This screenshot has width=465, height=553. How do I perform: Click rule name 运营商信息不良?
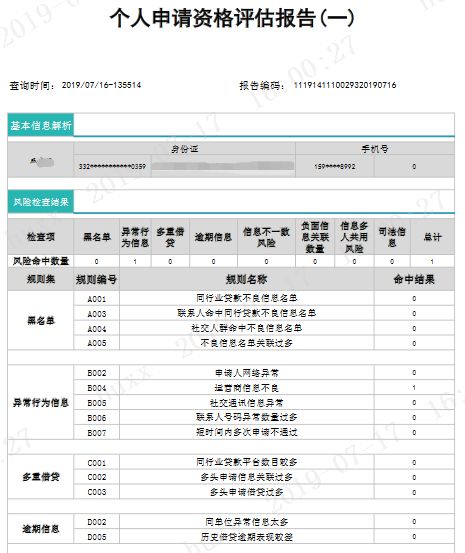point(246,388)
